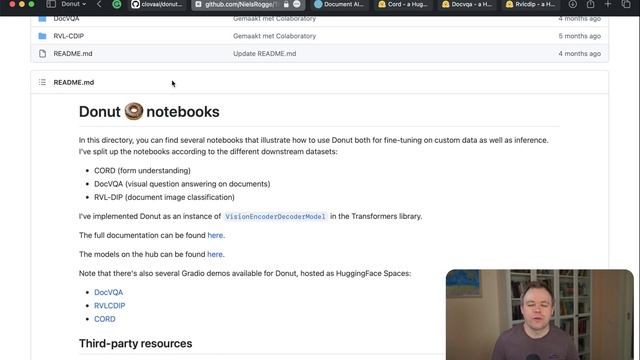The width and height of the screenshot is (640, 360).
Task: Click the yellow minimize window button
Action: 22,4
